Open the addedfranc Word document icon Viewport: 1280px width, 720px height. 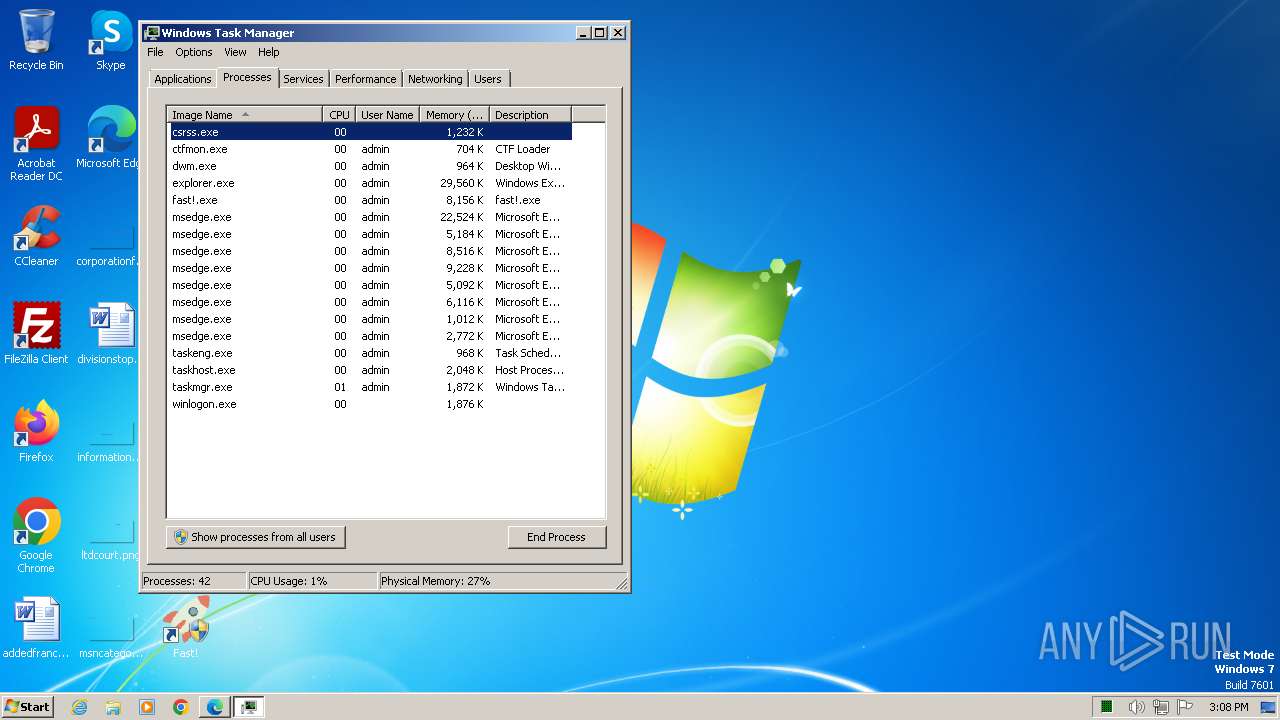coord(36,628)
